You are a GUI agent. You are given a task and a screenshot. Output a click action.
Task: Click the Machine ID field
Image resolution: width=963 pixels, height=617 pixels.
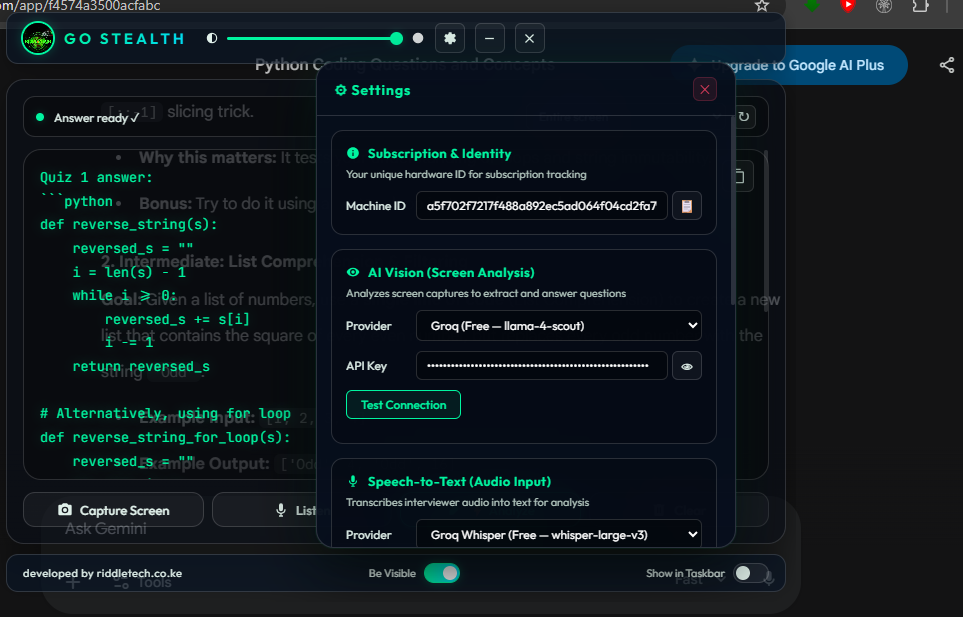(542, 206)
